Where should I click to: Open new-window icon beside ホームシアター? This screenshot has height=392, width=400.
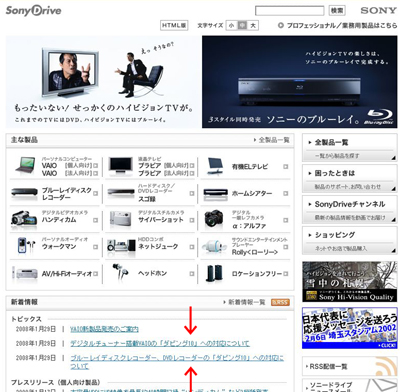286,193
